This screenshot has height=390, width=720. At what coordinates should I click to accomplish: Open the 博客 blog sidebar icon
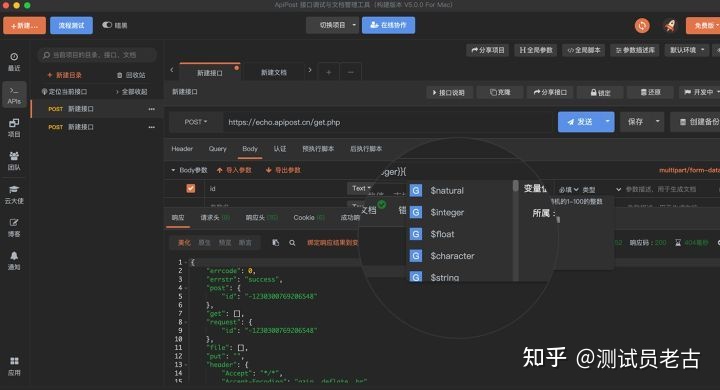(x=14, y=227)
